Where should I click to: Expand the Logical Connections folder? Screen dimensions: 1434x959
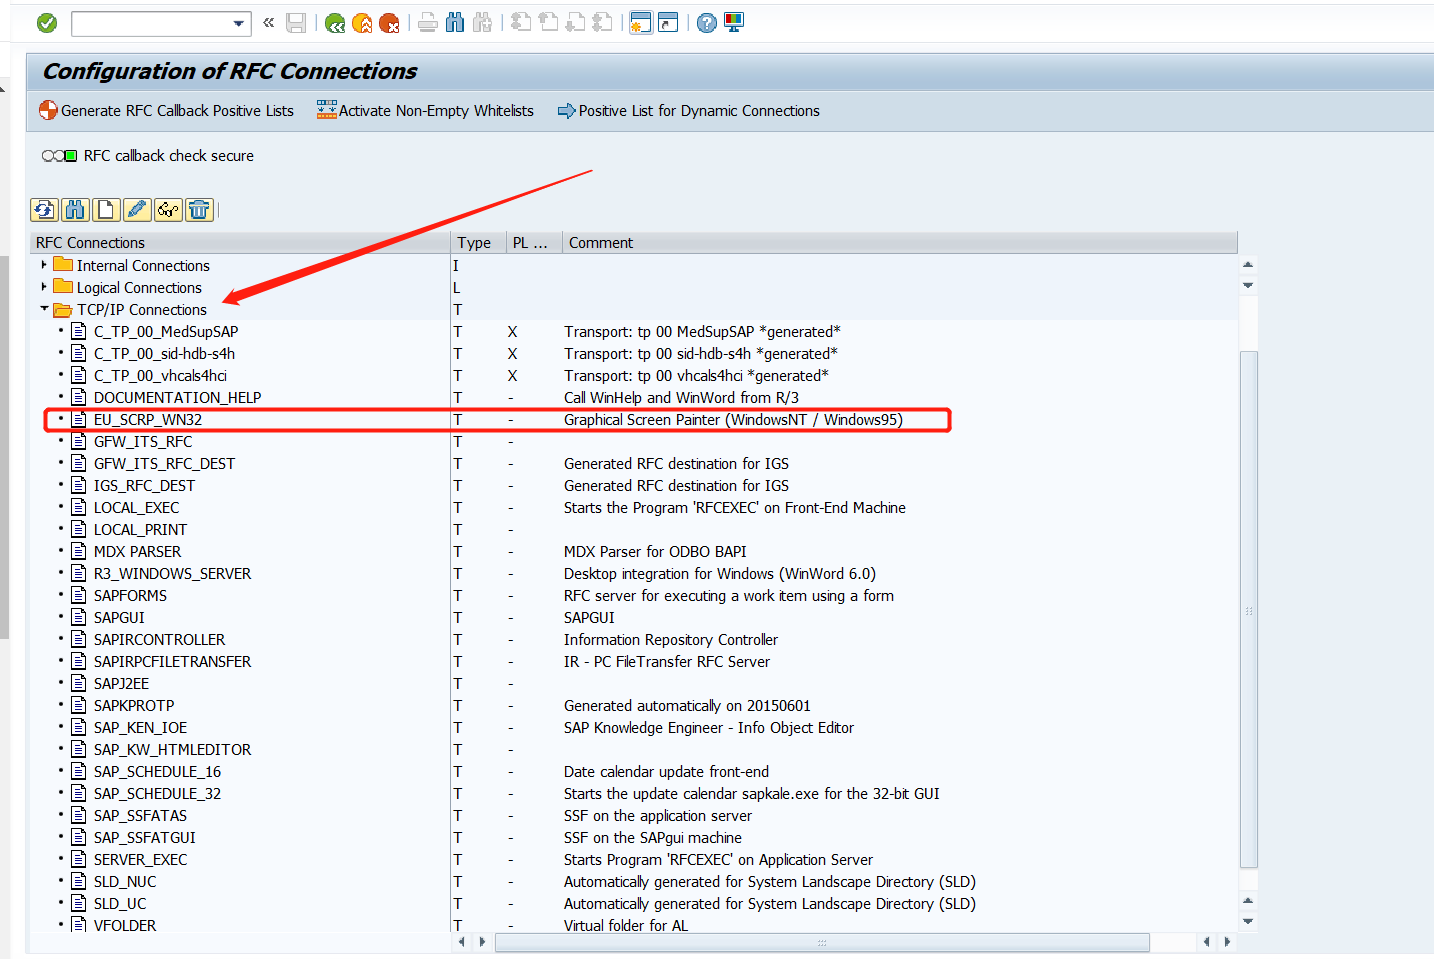pos(43,287)
